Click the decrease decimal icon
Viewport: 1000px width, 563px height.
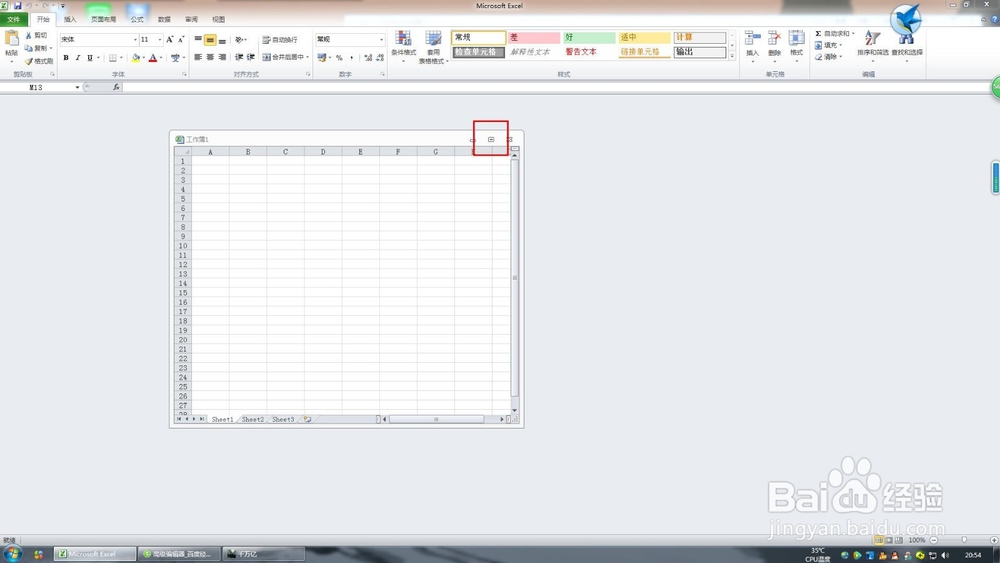coord(380,57)
